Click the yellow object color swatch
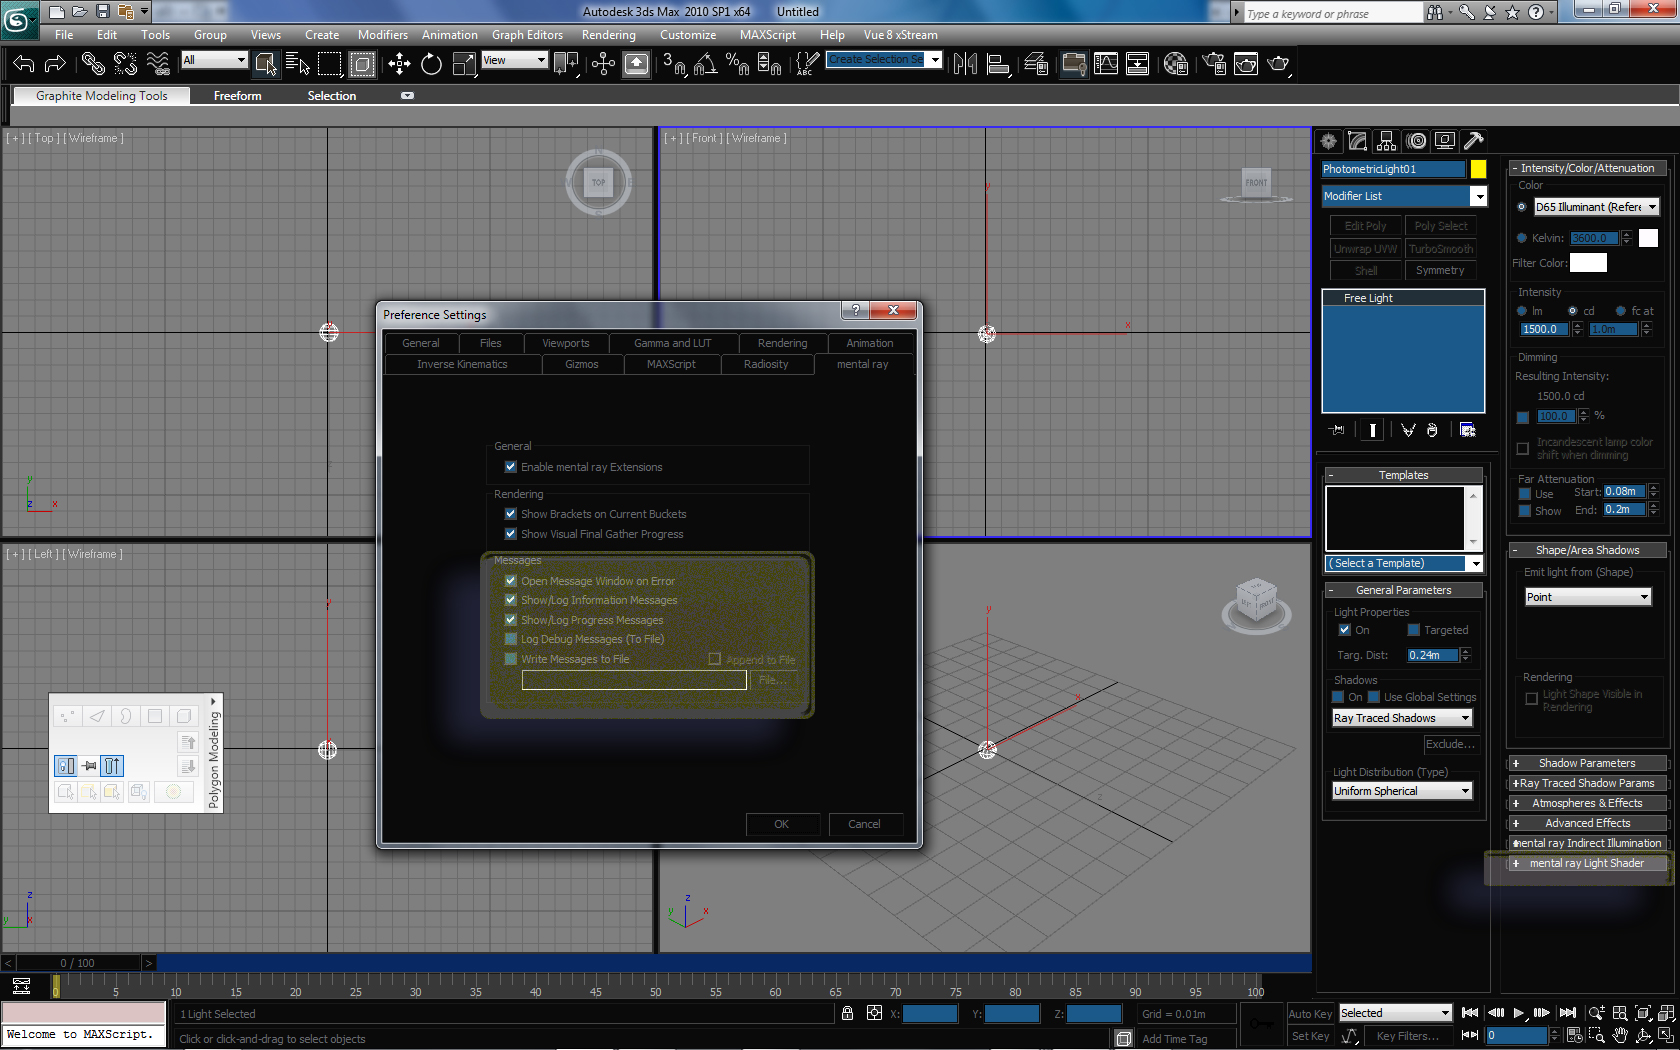The width and height of the screenshot is (1680, 1050). (x=1478, y=169)
